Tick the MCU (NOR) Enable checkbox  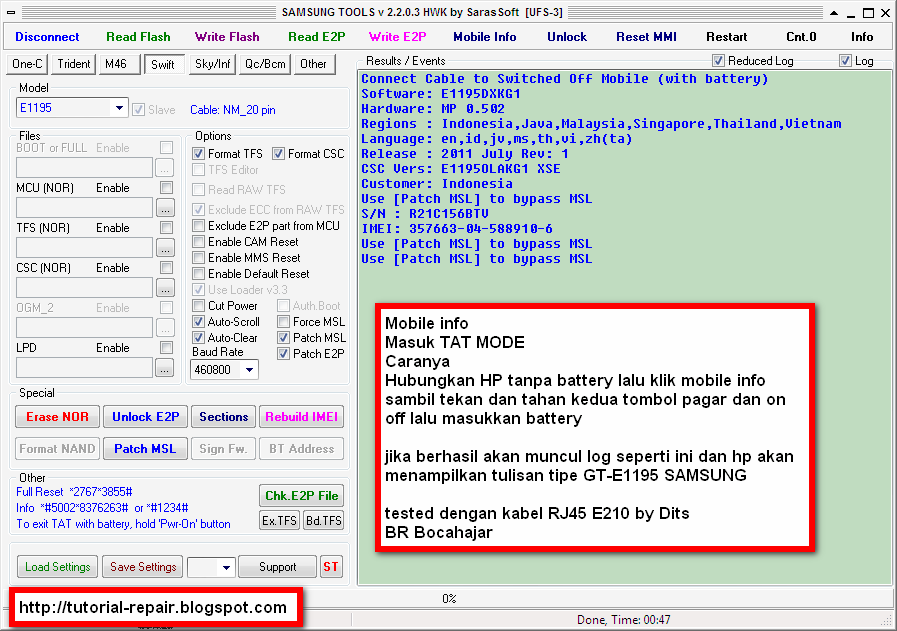pyautogui.click(x=166, y=188)
